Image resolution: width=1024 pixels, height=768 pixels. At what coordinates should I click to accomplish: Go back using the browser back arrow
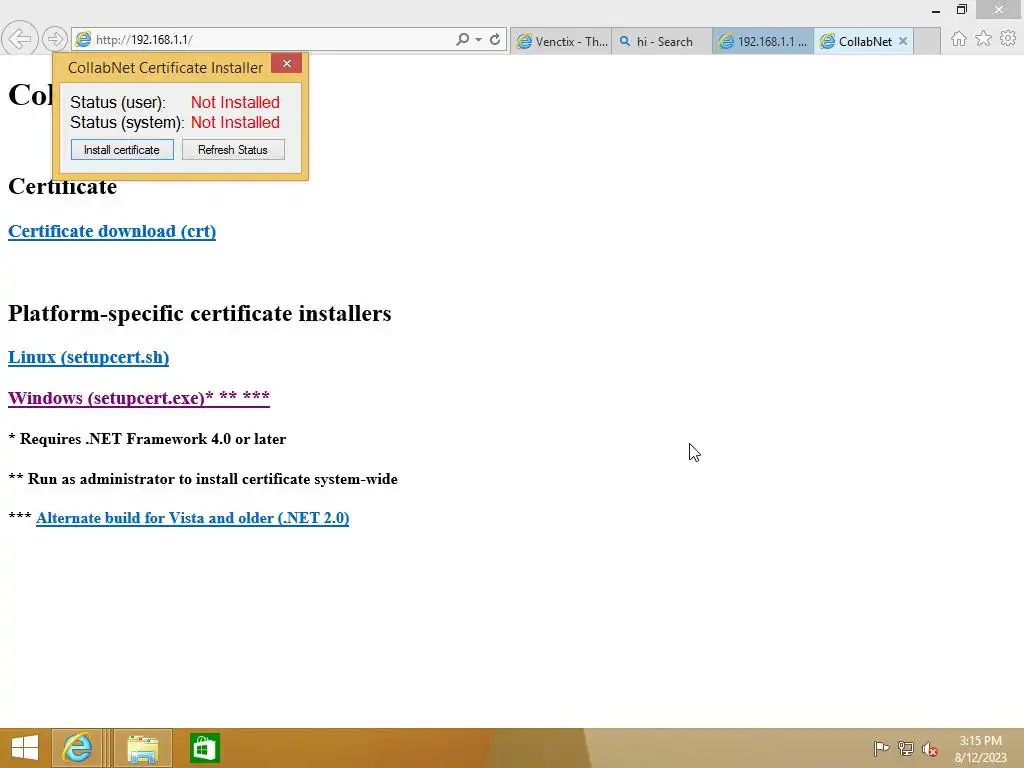(x=20, y=39)
